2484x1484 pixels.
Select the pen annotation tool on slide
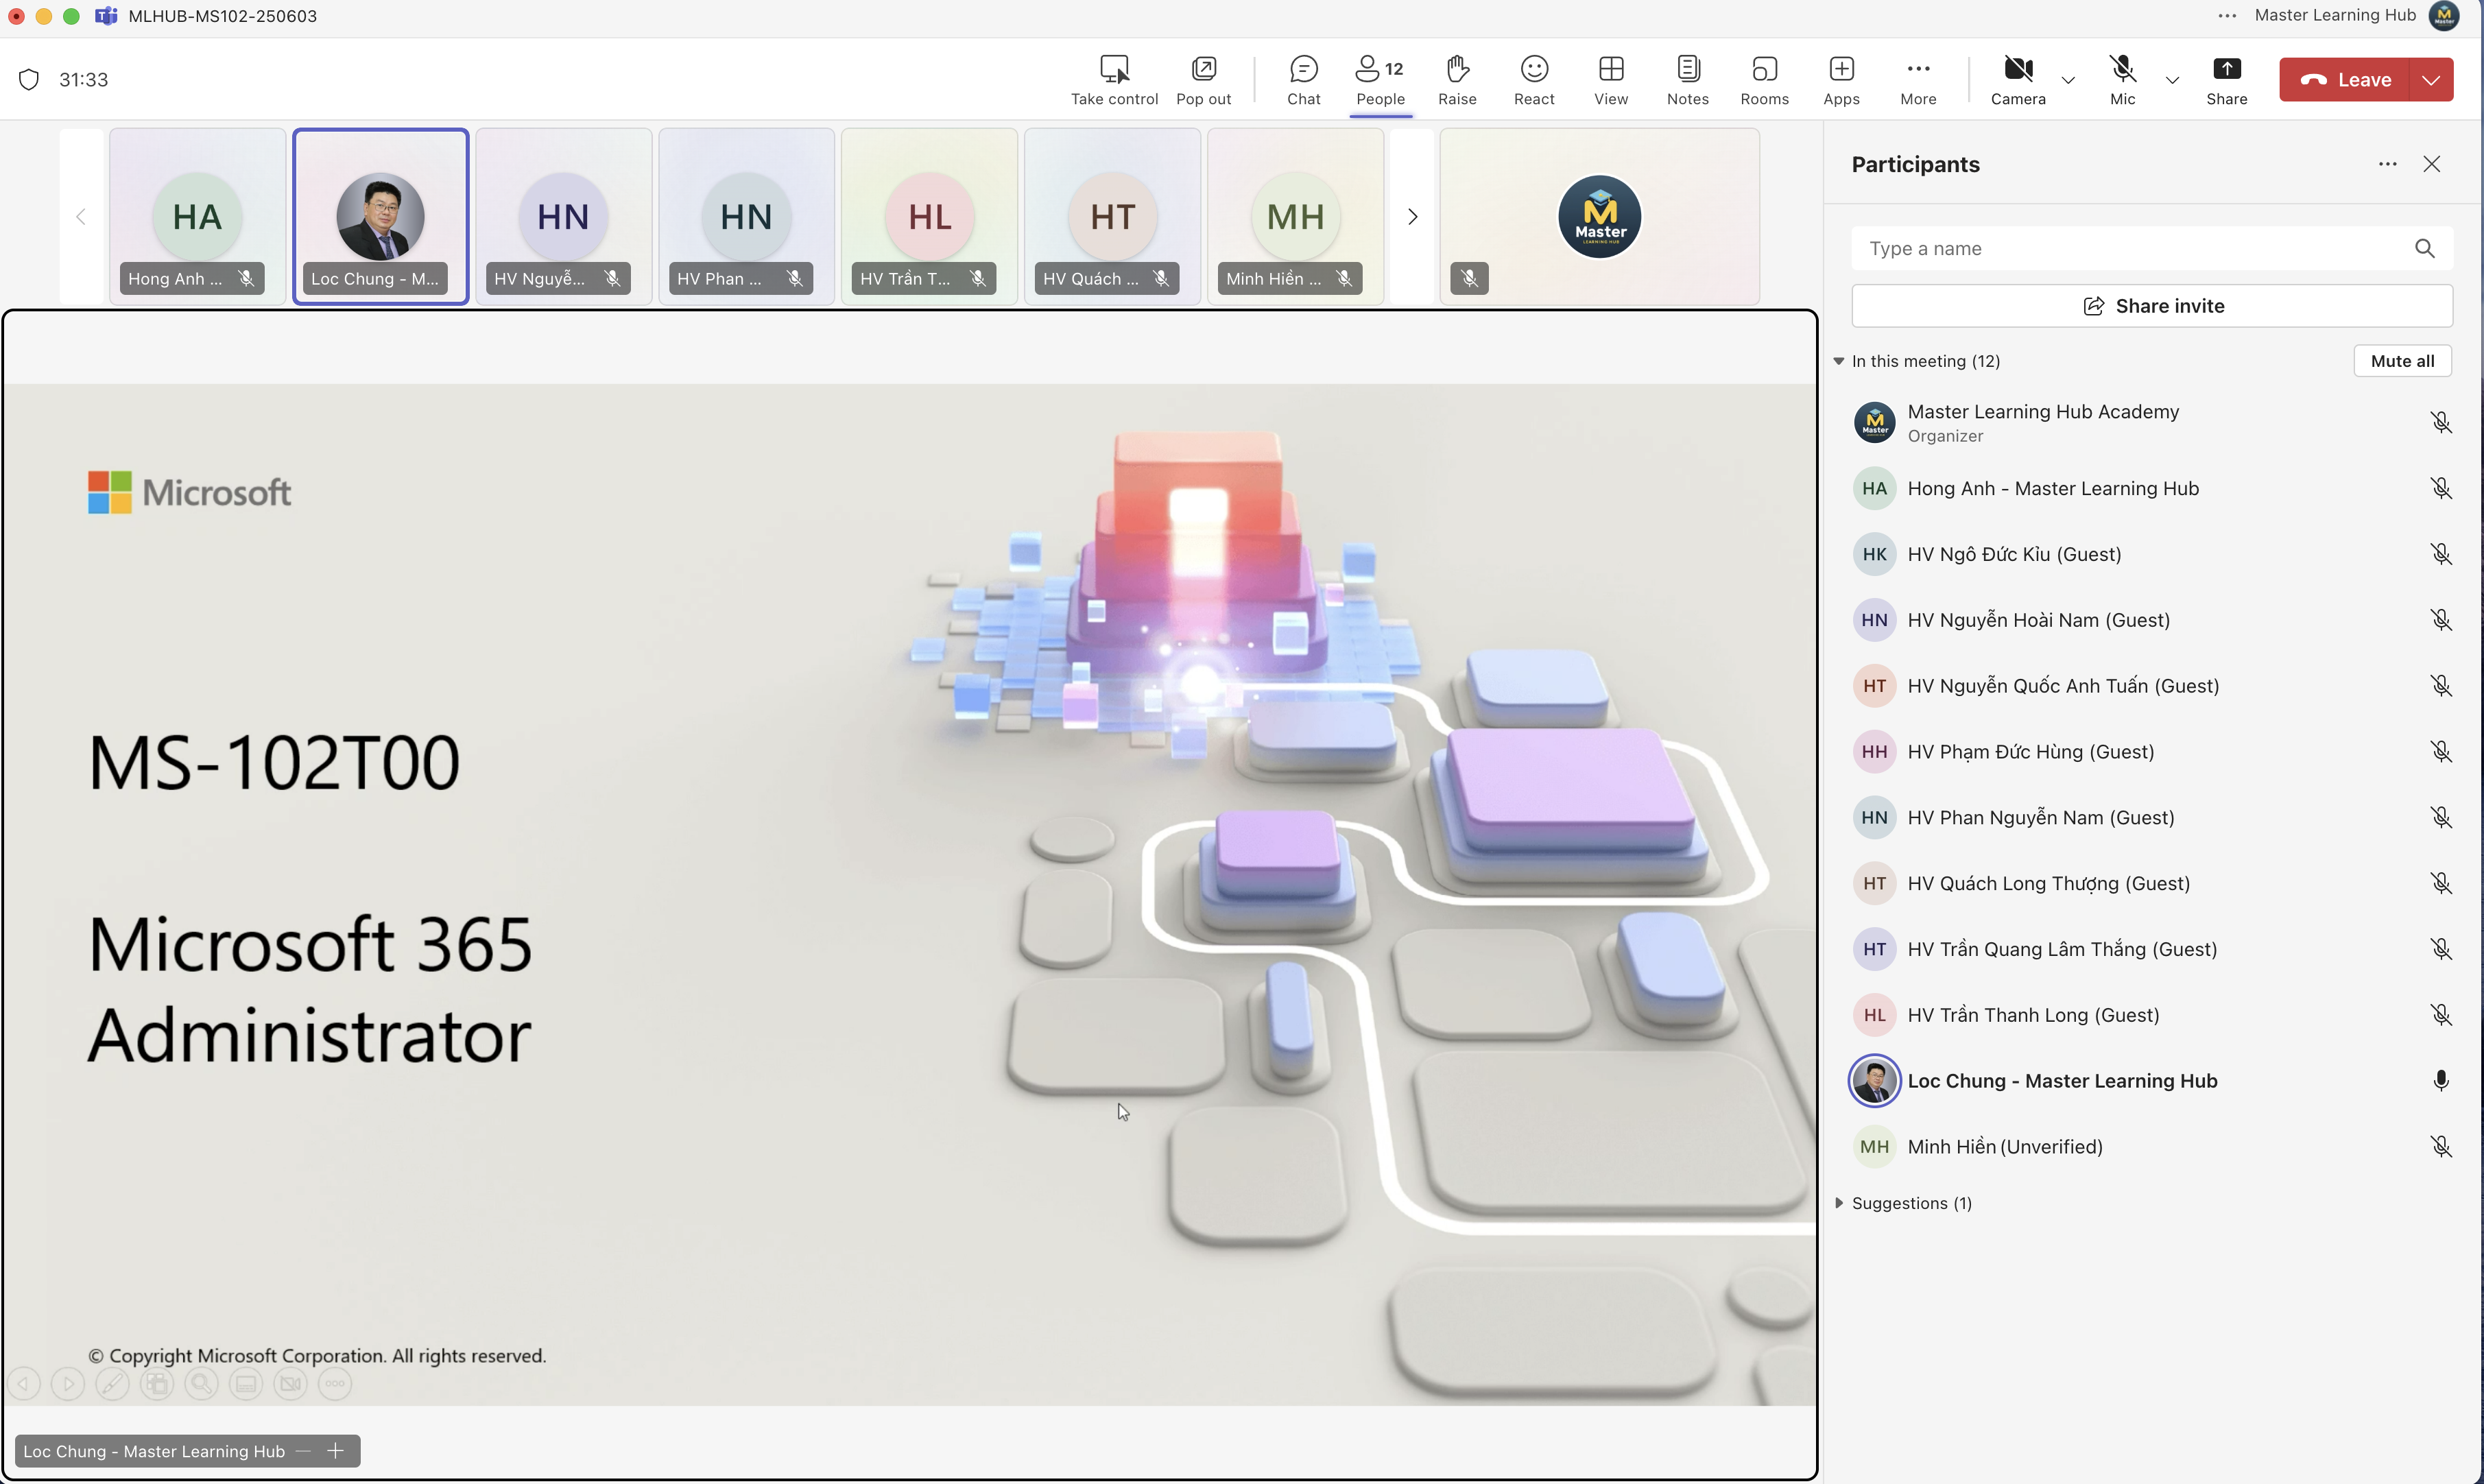[112, 1384]
